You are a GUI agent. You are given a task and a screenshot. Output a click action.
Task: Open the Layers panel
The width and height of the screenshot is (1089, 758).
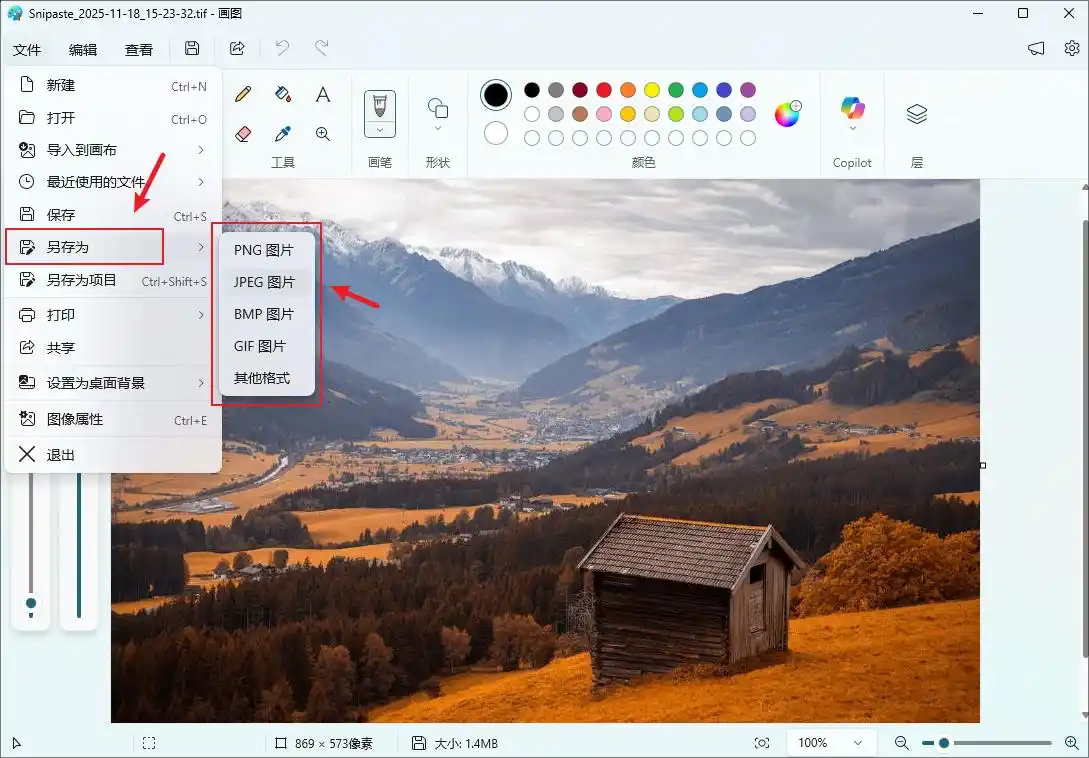(916, 114)
